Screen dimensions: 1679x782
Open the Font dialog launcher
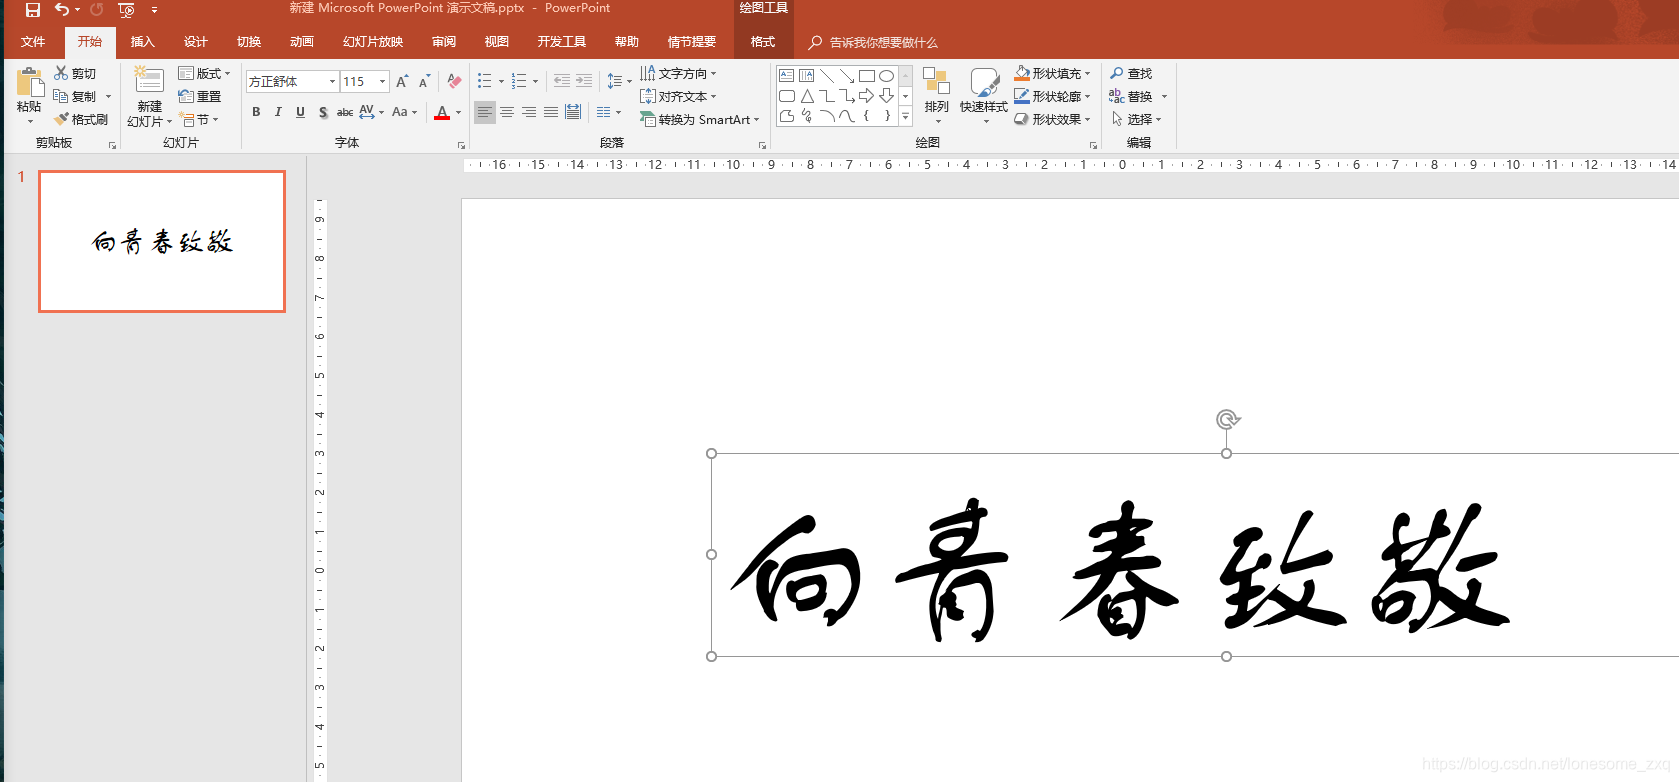click(461, 145)
